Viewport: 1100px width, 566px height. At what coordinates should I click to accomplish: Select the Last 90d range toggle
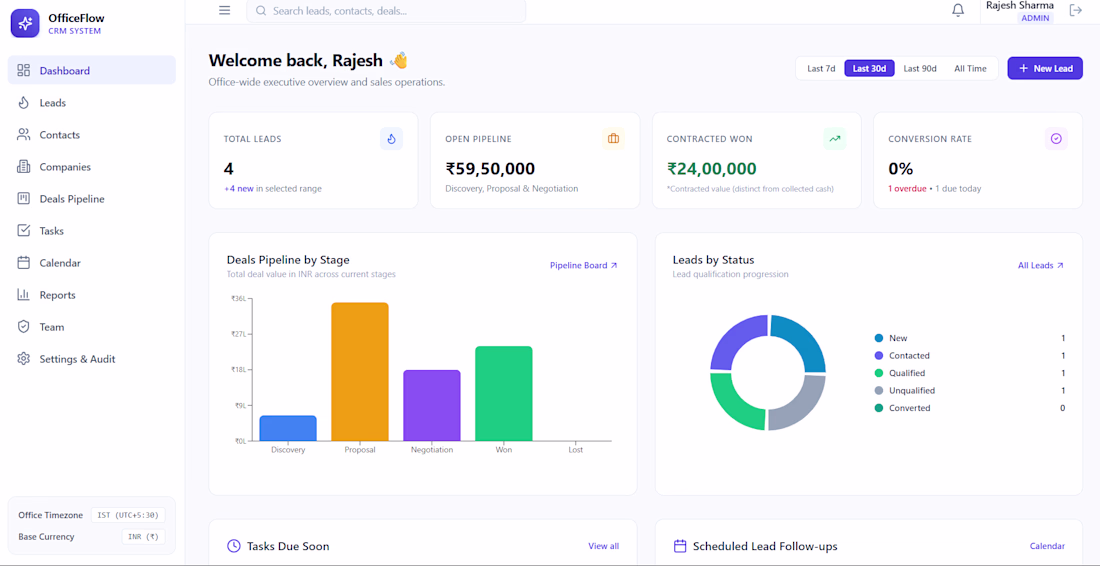tap(920, 68)
